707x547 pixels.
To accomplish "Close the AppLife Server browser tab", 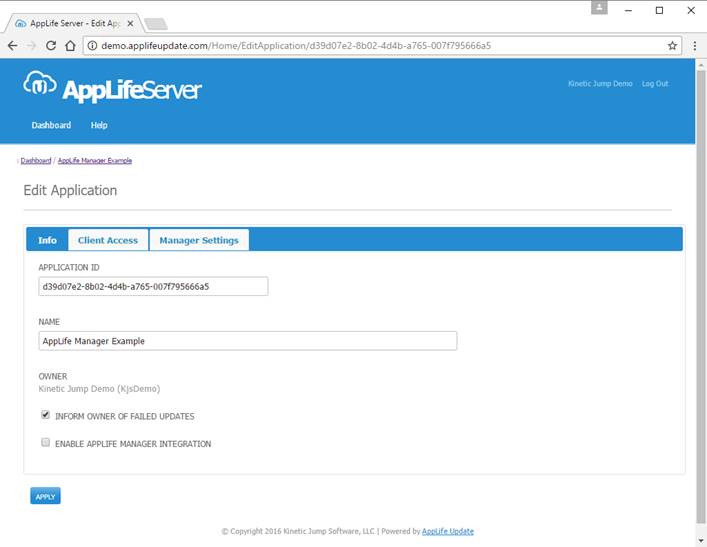I will 130,23.
